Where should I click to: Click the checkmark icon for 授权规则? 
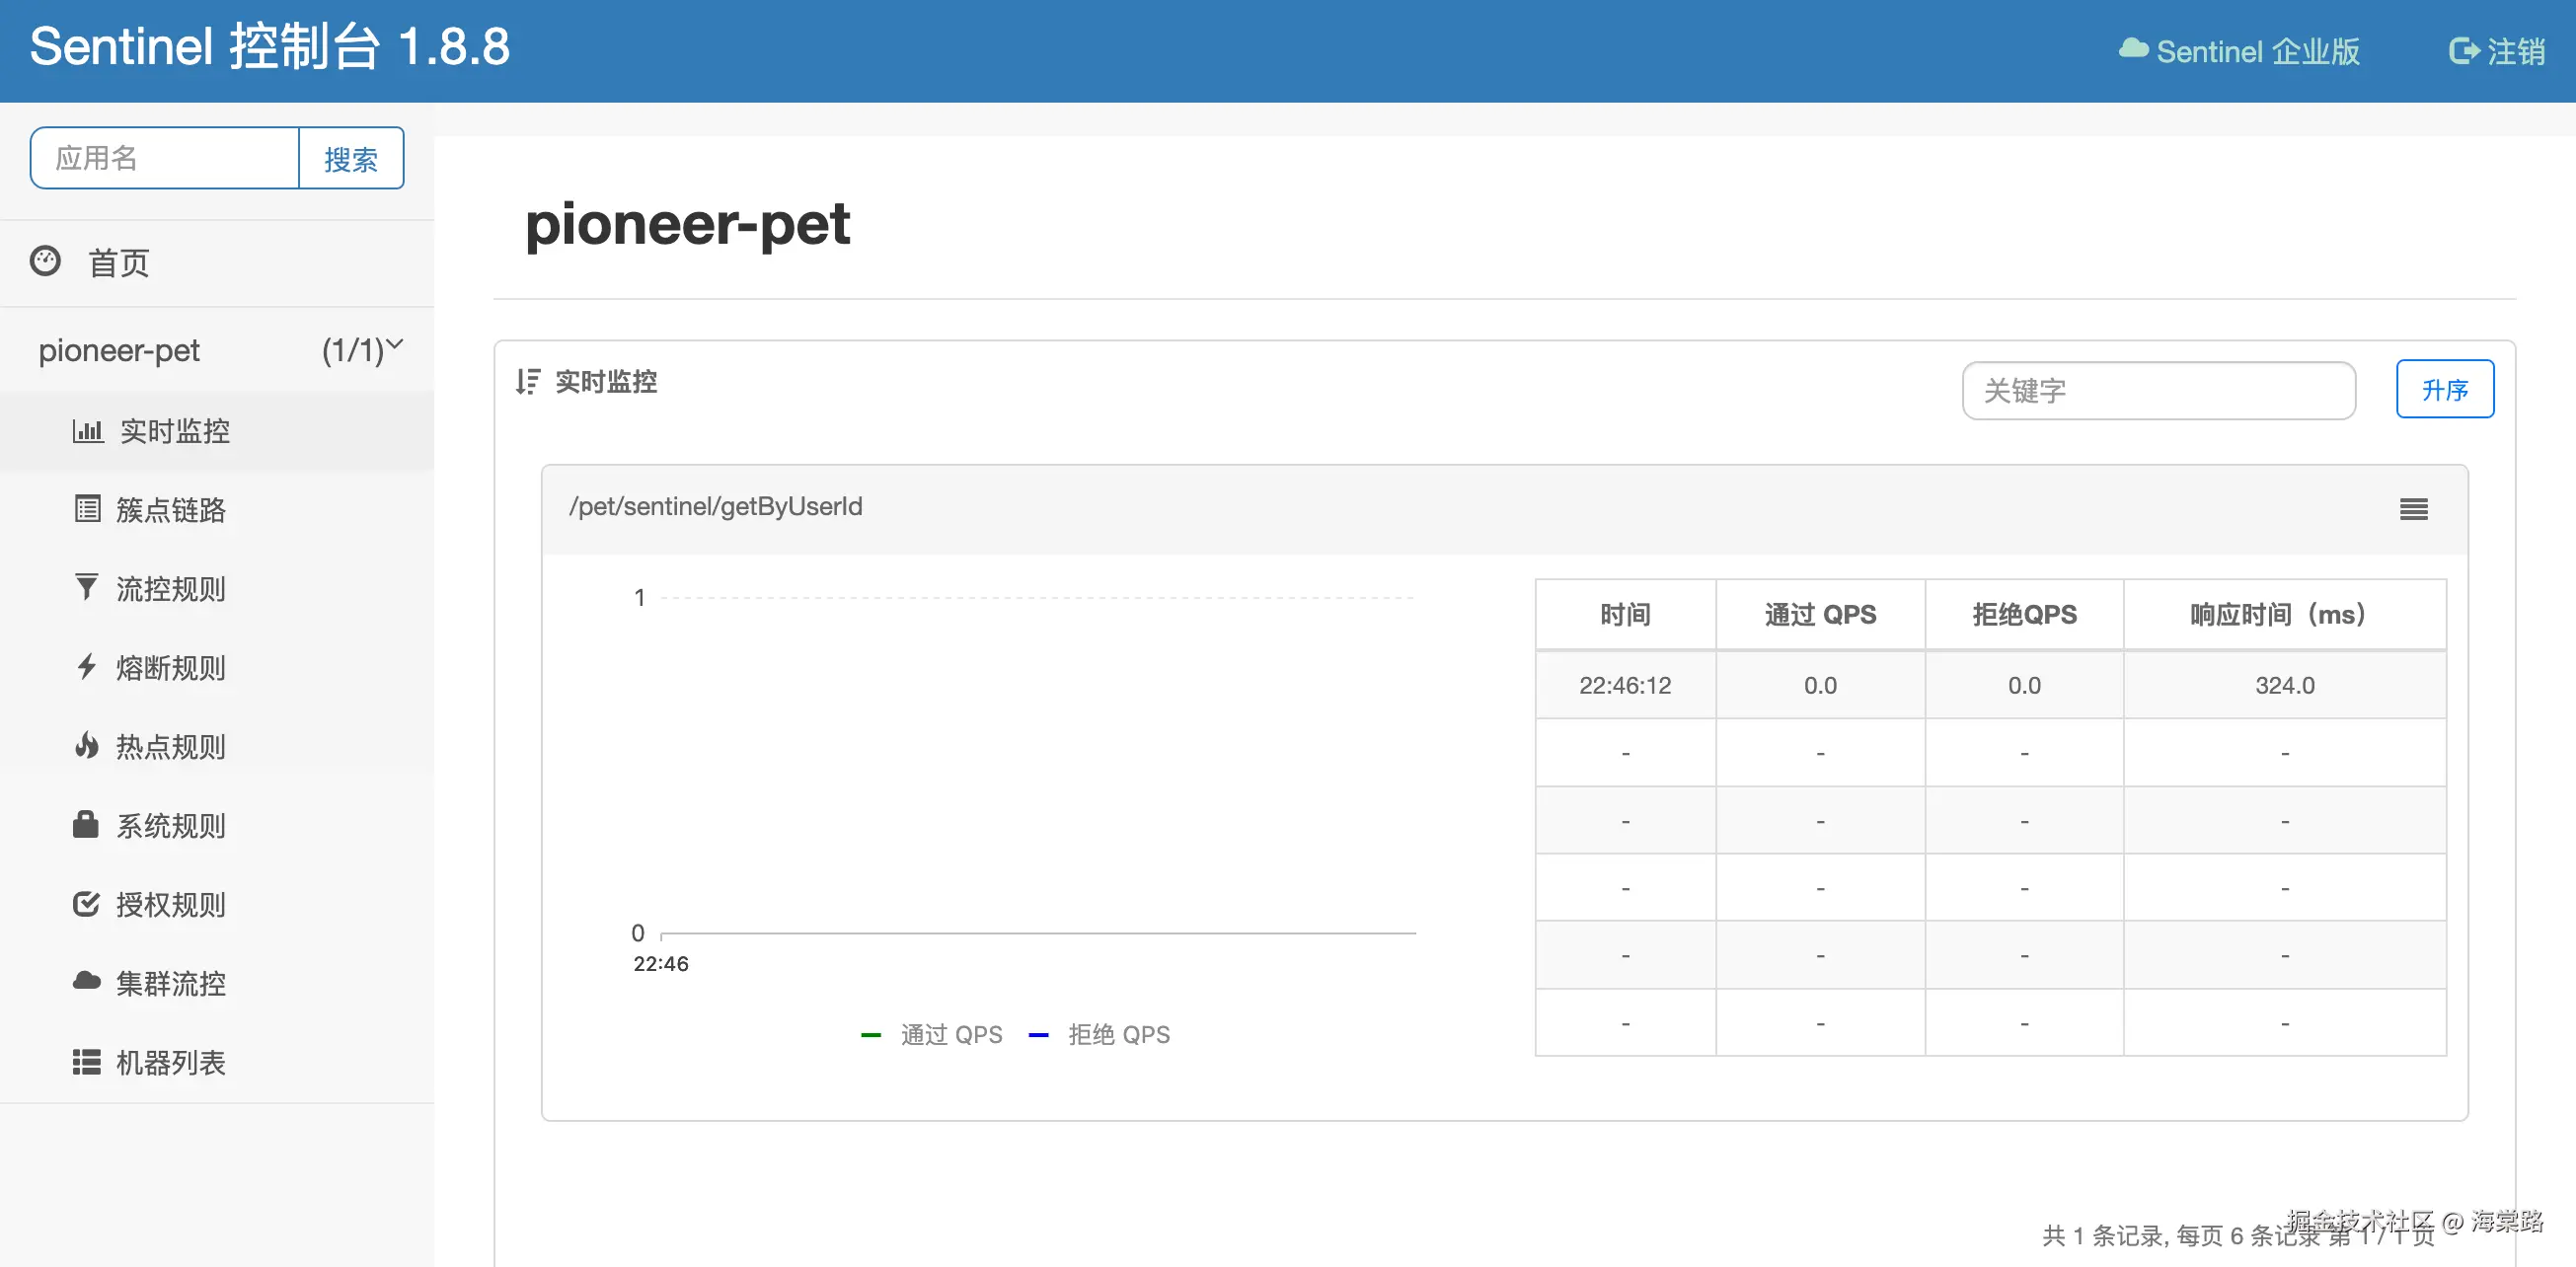click(86, 903)
